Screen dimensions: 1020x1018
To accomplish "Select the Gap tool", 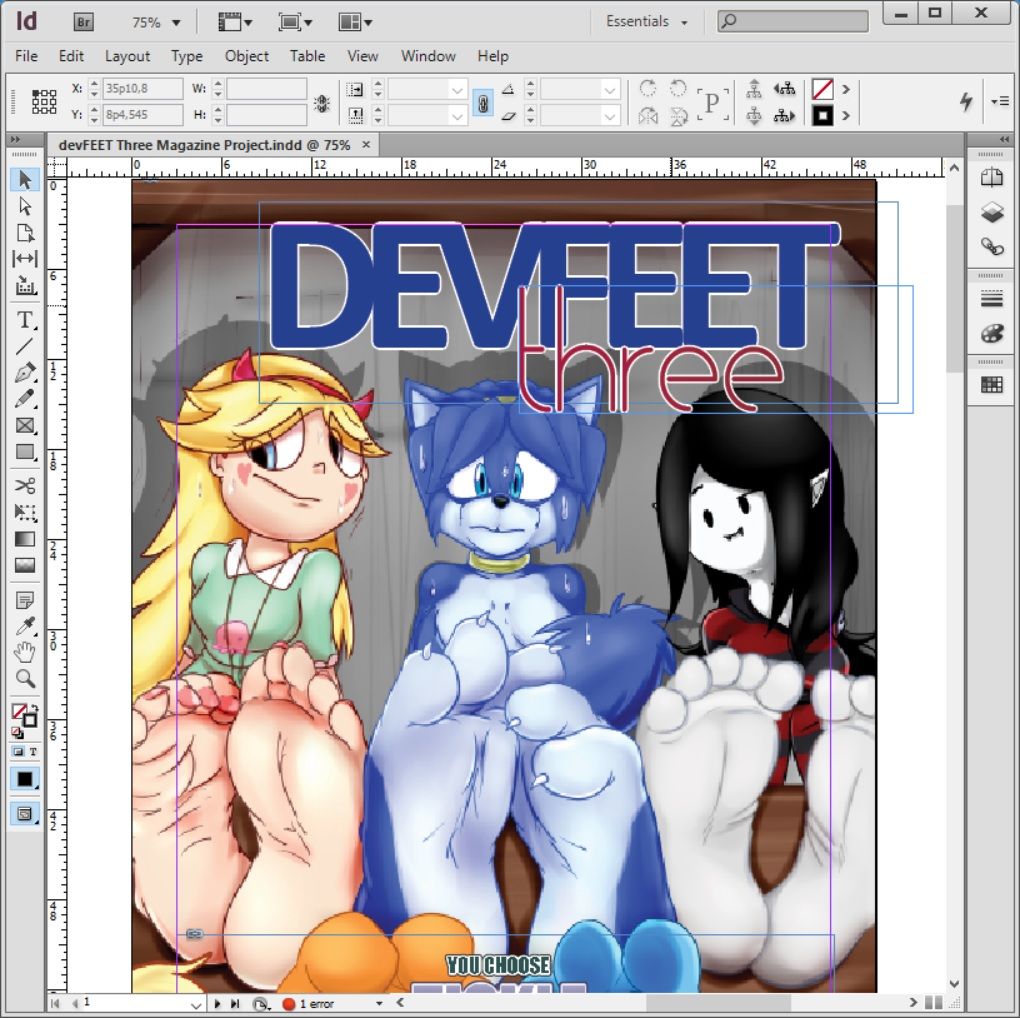I will point(25,259).
